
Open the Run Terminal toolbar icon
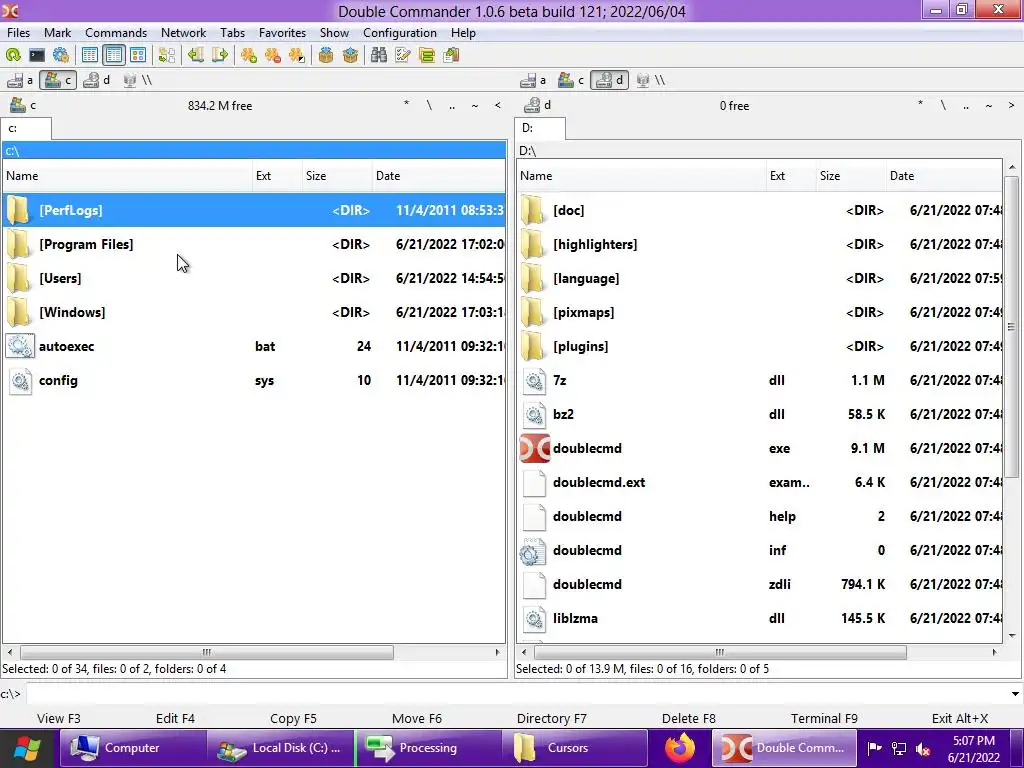[x=37, y=56]
